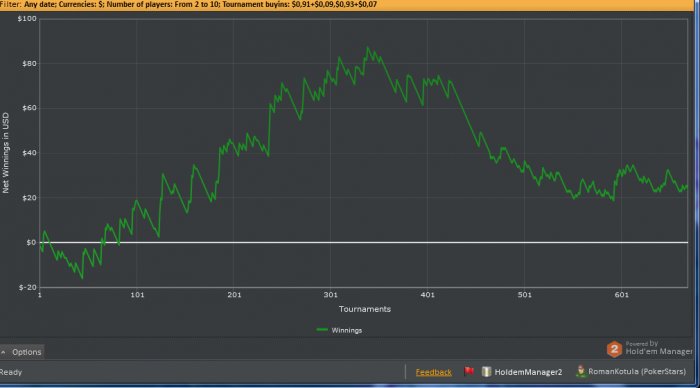Toggle the Winnings series legend label
Viewport: 700px width, 388px height.
point(346,330)
